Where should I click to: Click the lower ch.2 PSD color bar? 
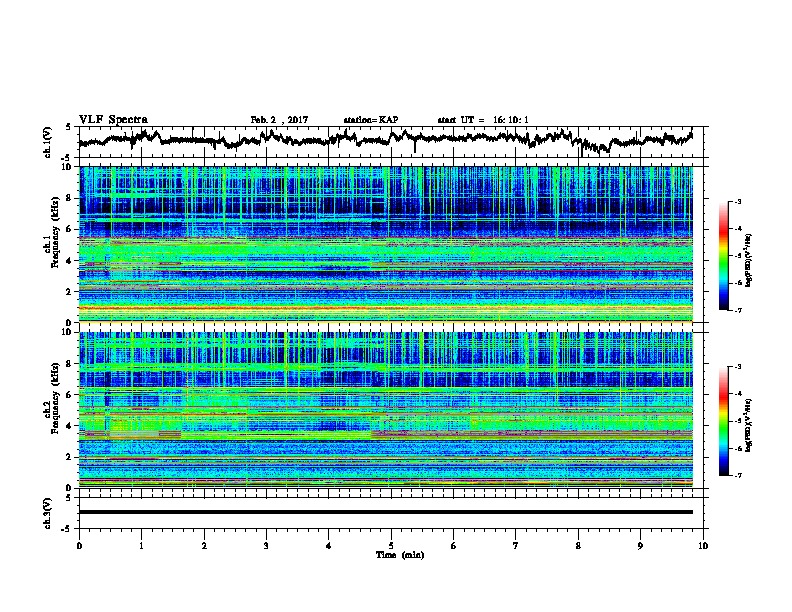[x=723, y=421]
